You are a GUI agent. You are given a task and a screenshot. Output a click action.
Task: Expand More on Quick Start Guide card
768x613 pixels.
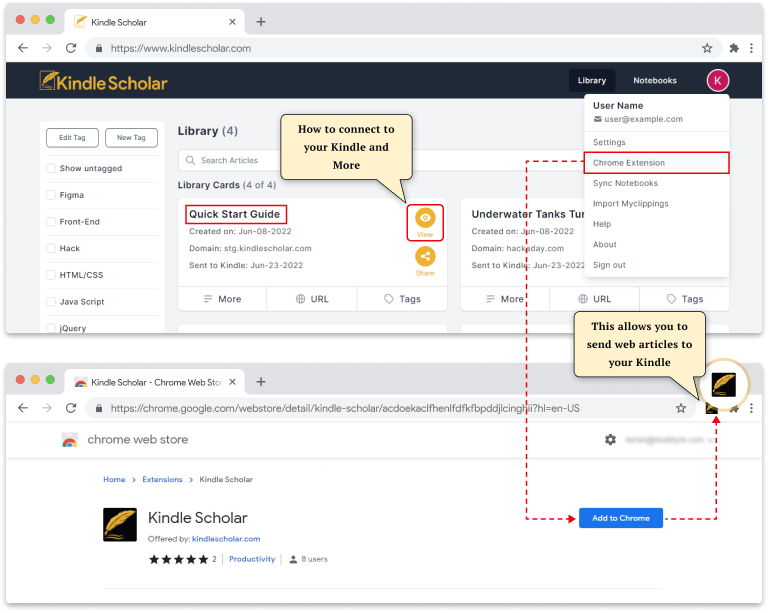[x=222, y=299]
